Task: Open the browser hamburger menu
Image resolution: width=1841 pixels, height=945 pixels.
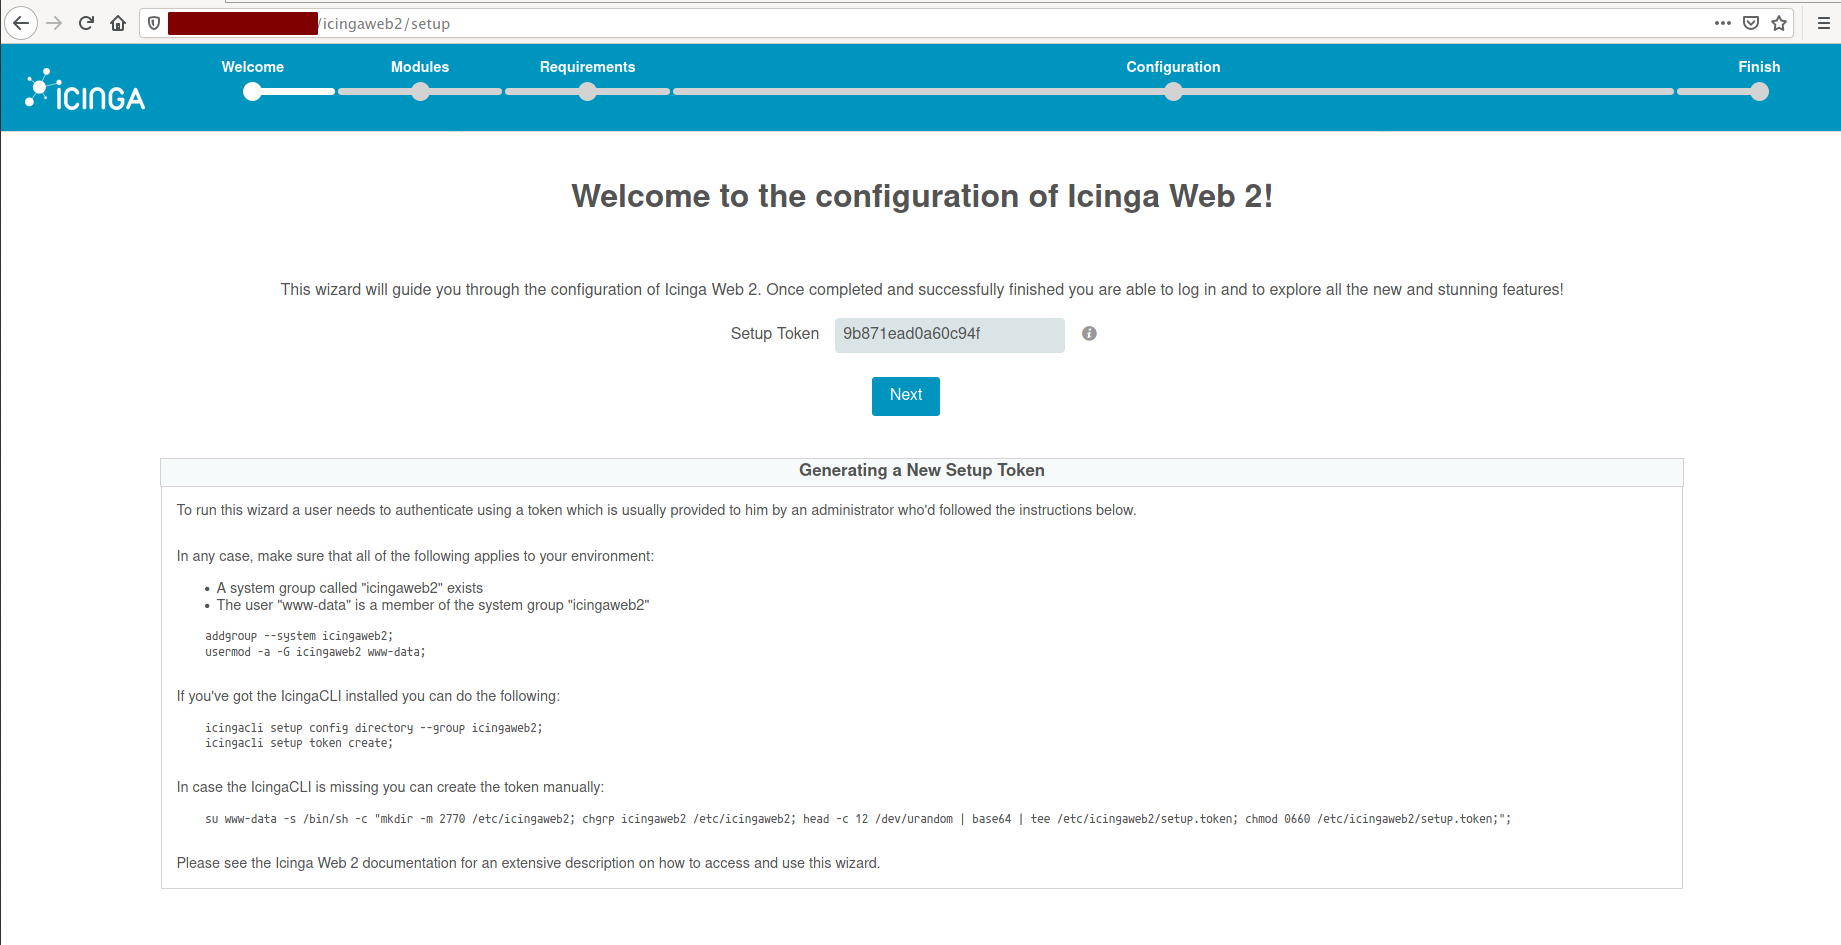Action: [x=1823, y=23]
